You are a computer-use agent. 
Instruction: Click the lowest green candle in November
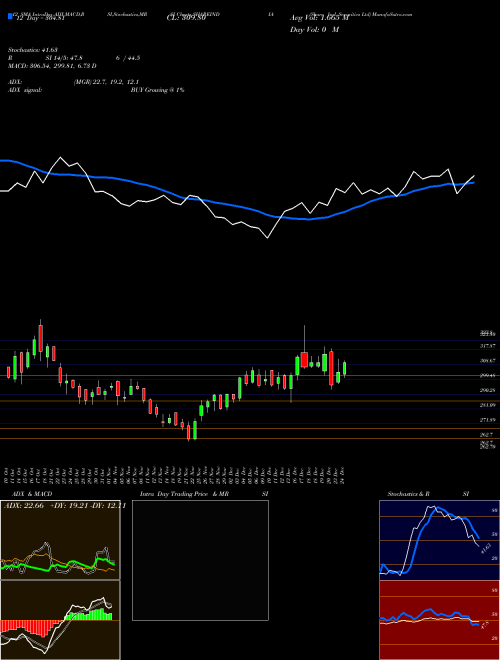(x=195, y=430)
